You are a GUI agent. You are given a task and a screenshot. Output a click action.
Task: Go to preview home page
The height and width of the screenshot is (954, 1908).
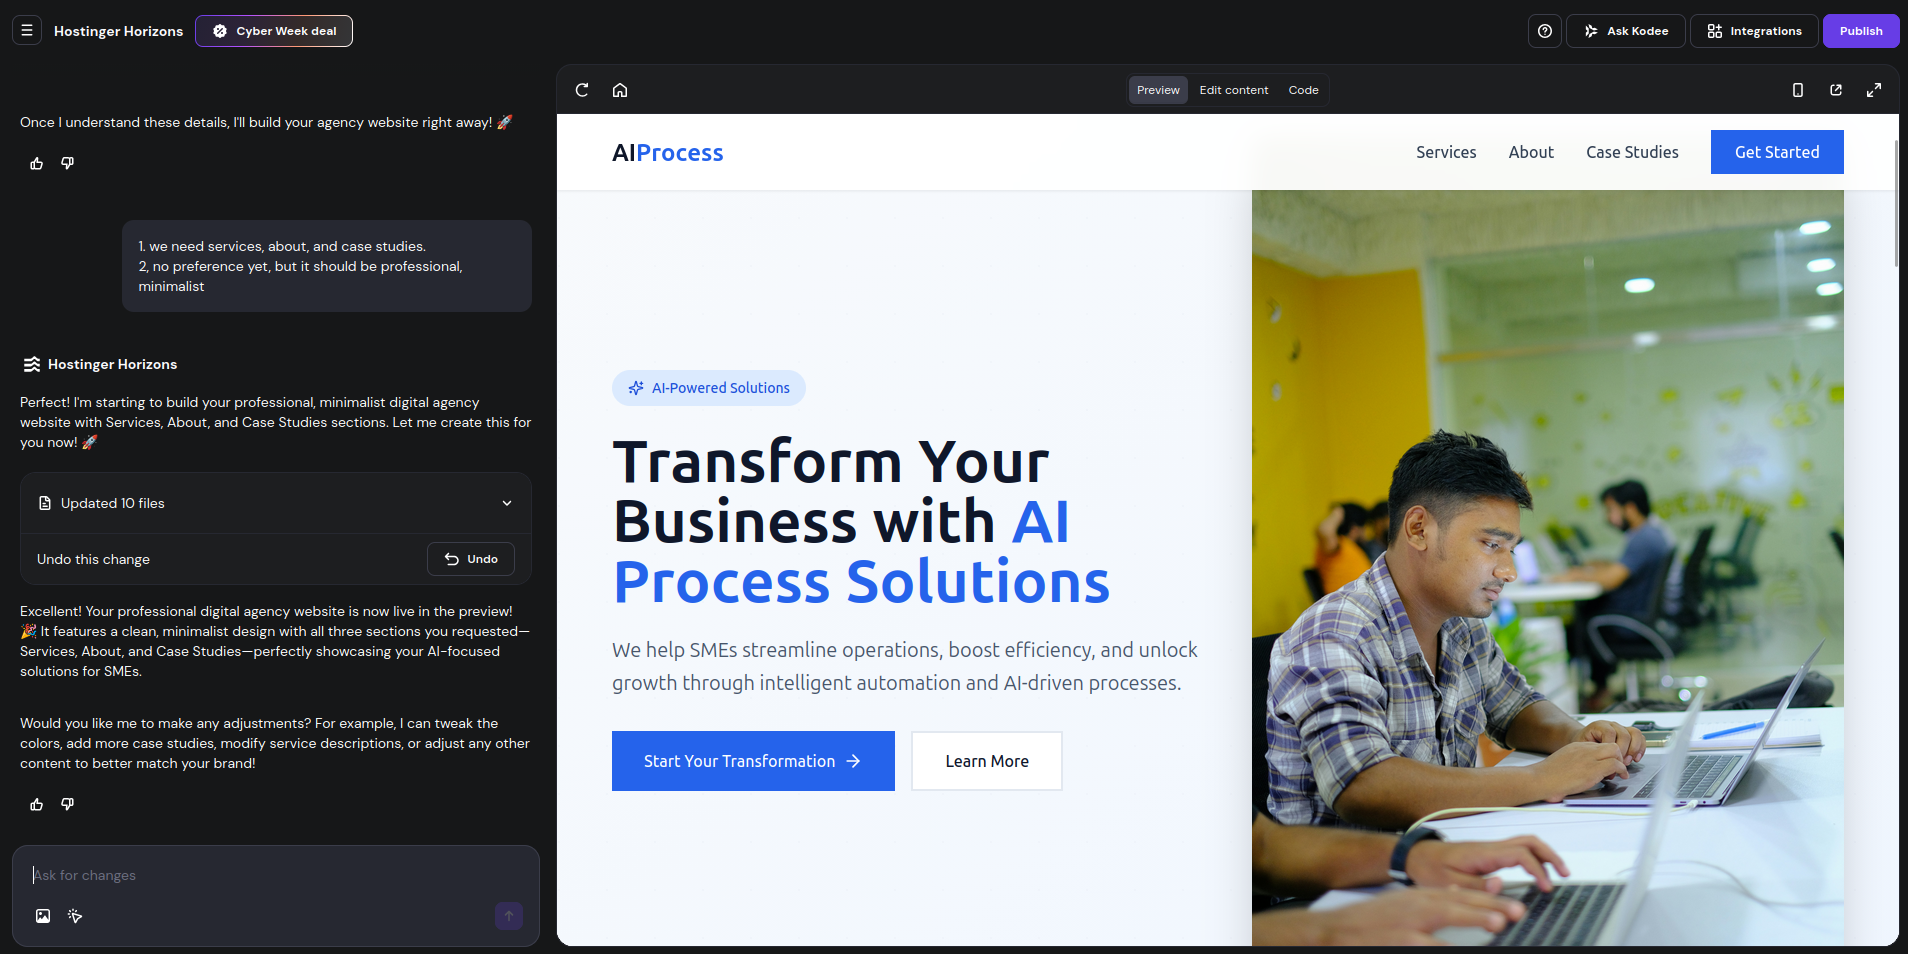(620, 90)
